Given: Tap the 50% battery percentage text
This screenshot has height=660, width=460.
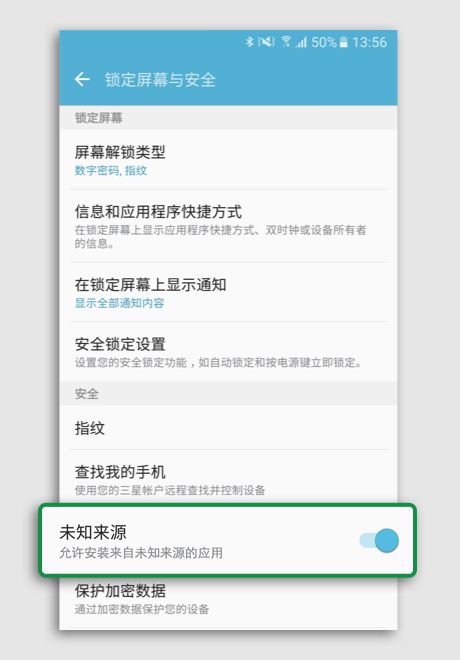Looking at the screenshot, I should [x=324, y=42].
